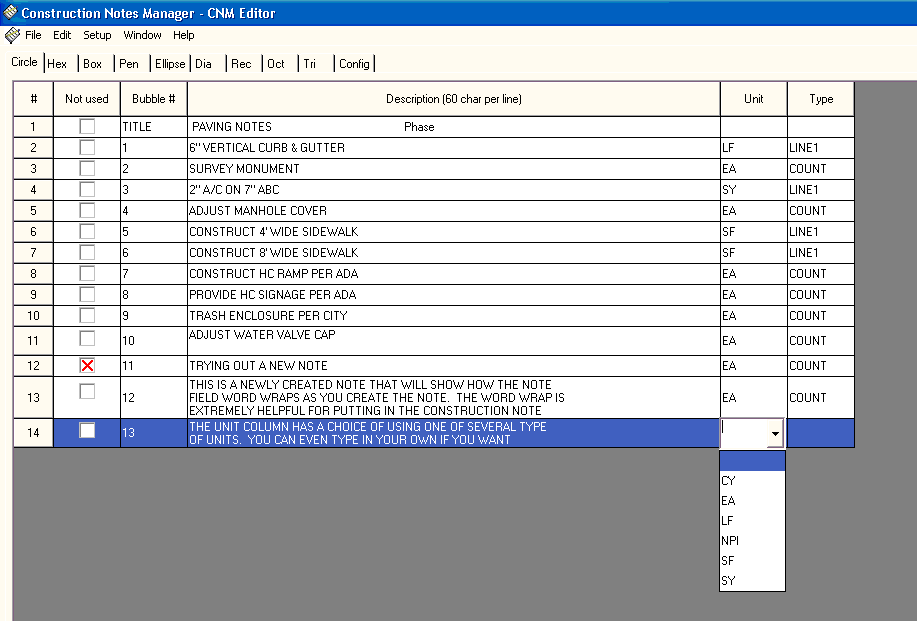Collapse the Unit dropdown arrow in row 14
917x621 pixels.
774,434
